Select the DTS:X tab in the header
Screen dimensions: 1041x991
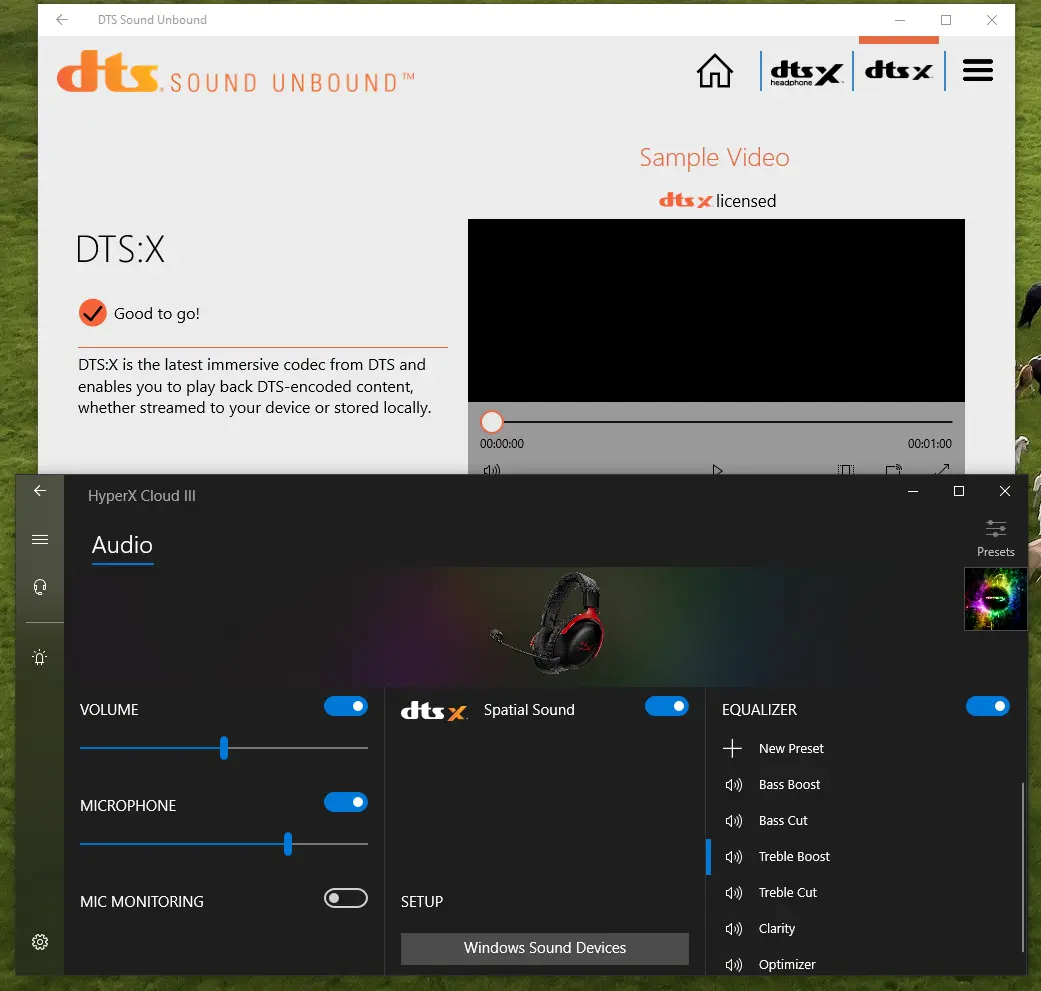[x=898, y=70]
